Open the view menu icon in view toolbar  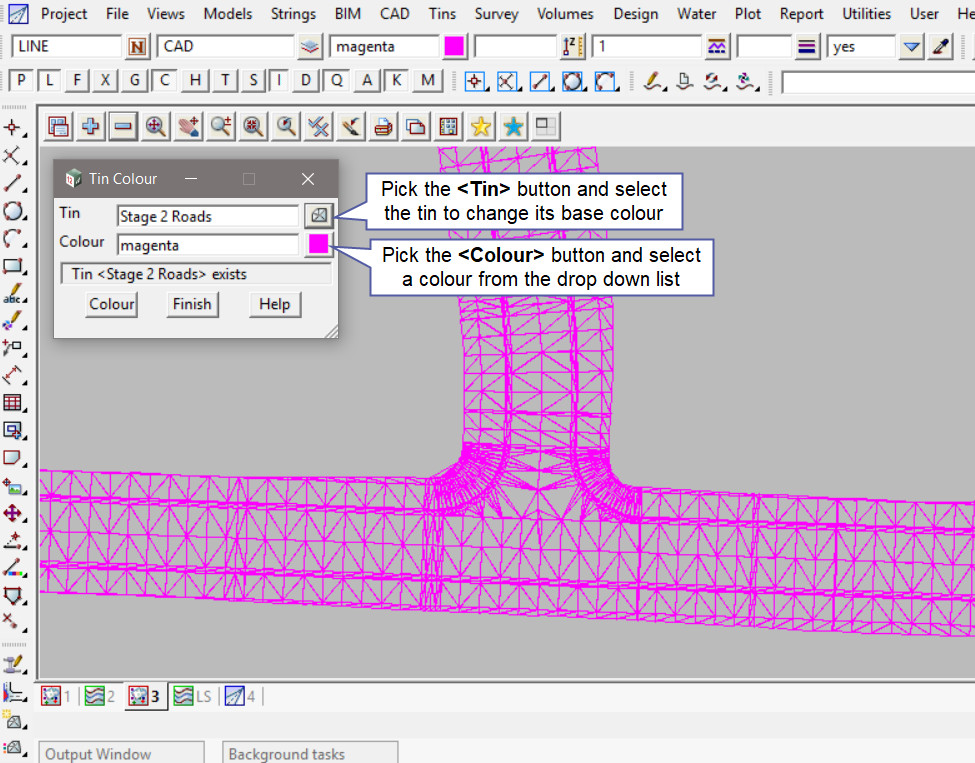click(59, 126)
